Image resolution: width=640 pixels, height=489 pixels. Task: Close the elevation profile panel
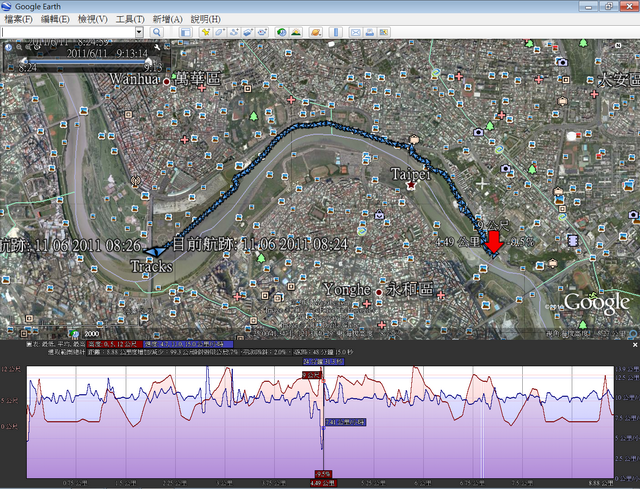click(635, 345)
